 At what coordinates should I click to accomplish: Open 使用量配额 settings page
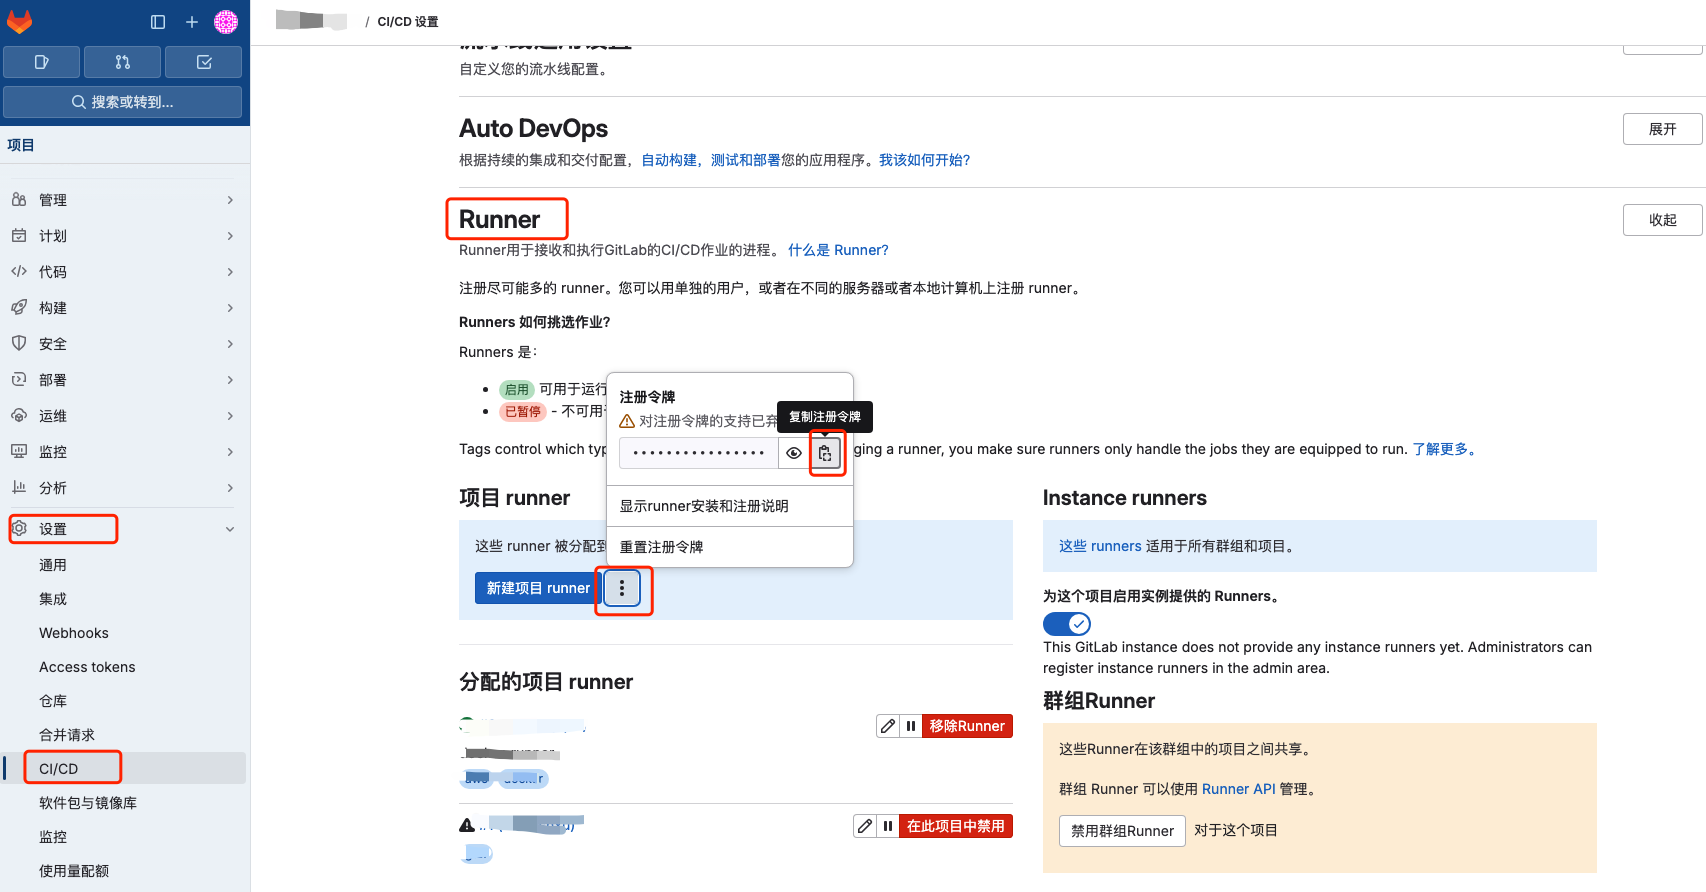coord(125,871)
